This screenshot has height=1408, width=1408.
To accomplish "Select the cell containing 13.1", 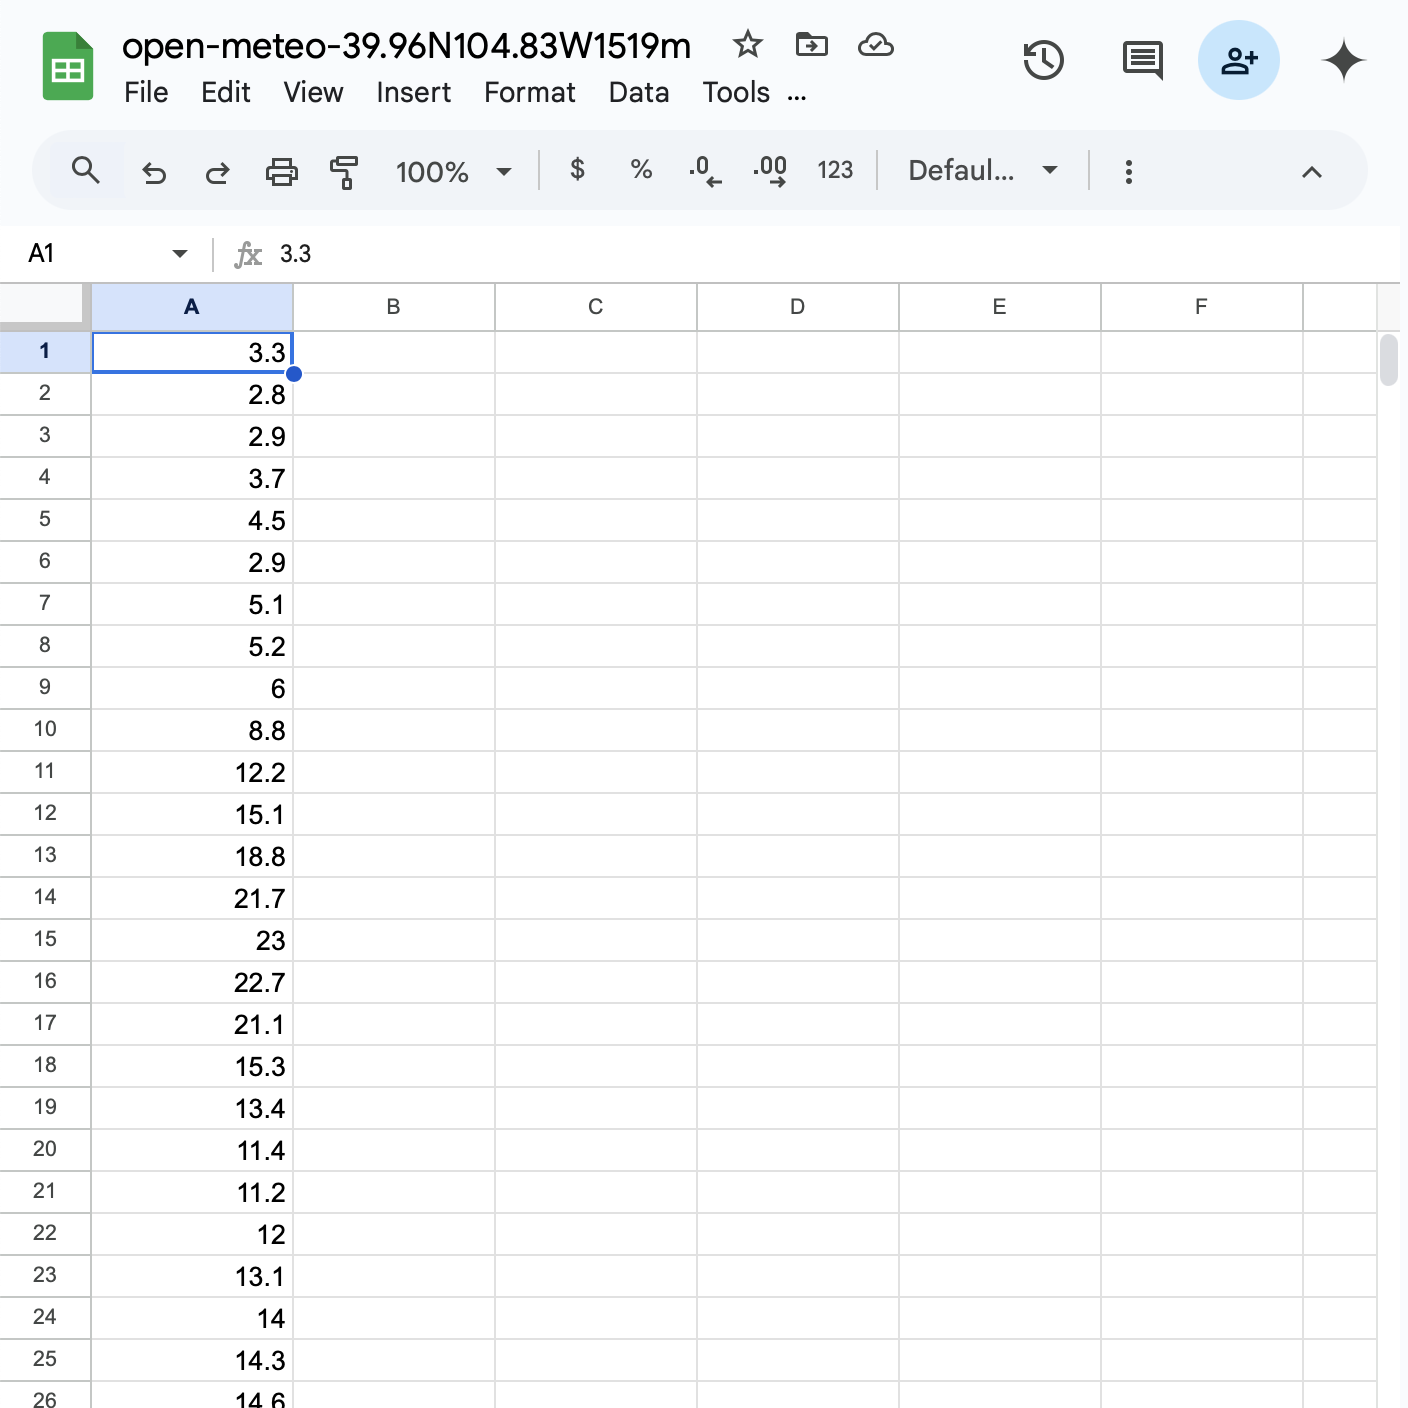I will [192, 1277].
